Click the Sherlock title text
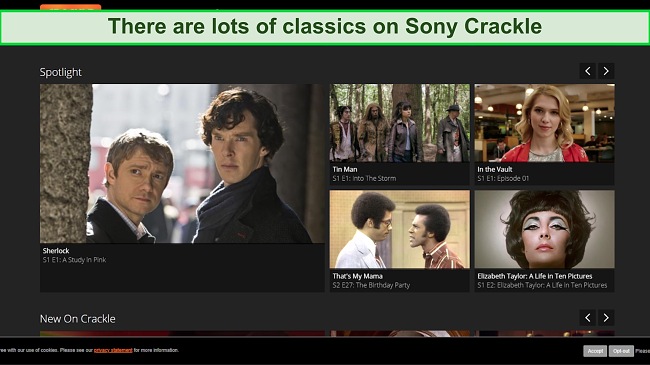 (x=56, y=251)
